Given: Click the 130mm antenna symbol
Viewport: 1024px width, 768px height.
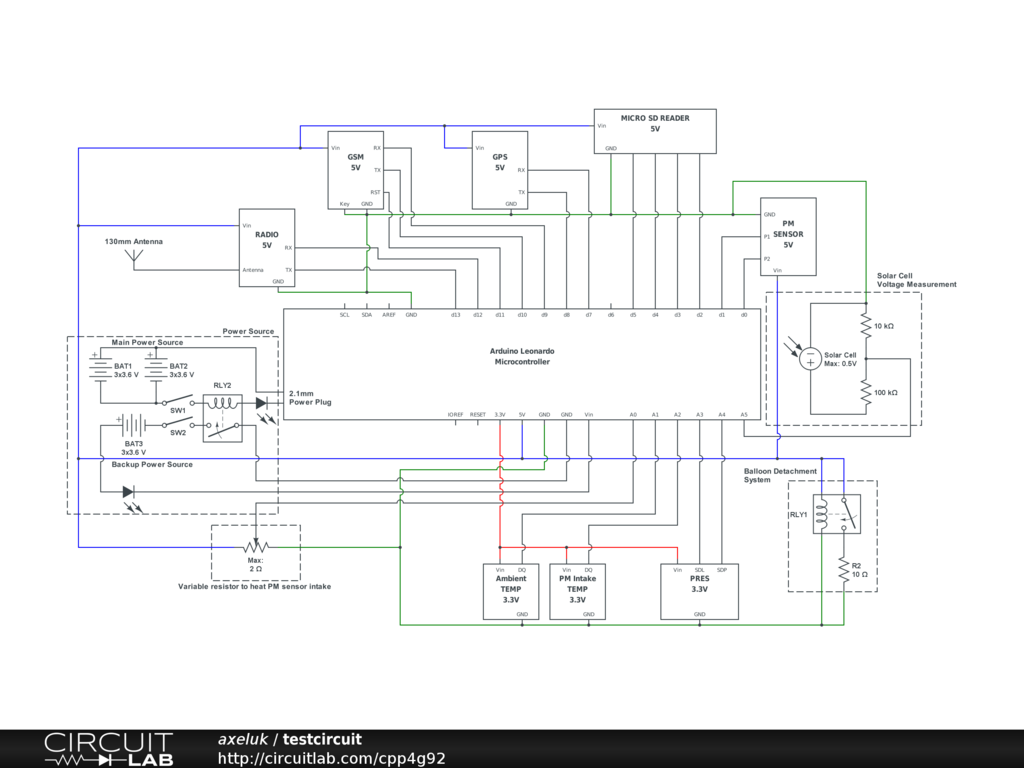Looking at the screenshot, I should point(136,259).
